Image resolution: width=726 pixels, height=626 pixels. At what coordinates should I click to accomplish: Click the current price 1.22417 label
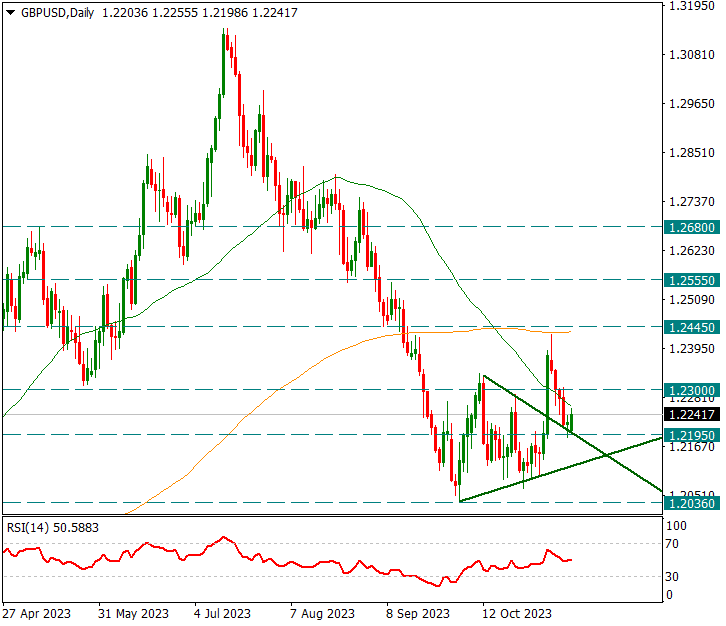click(x=692, y=414)
